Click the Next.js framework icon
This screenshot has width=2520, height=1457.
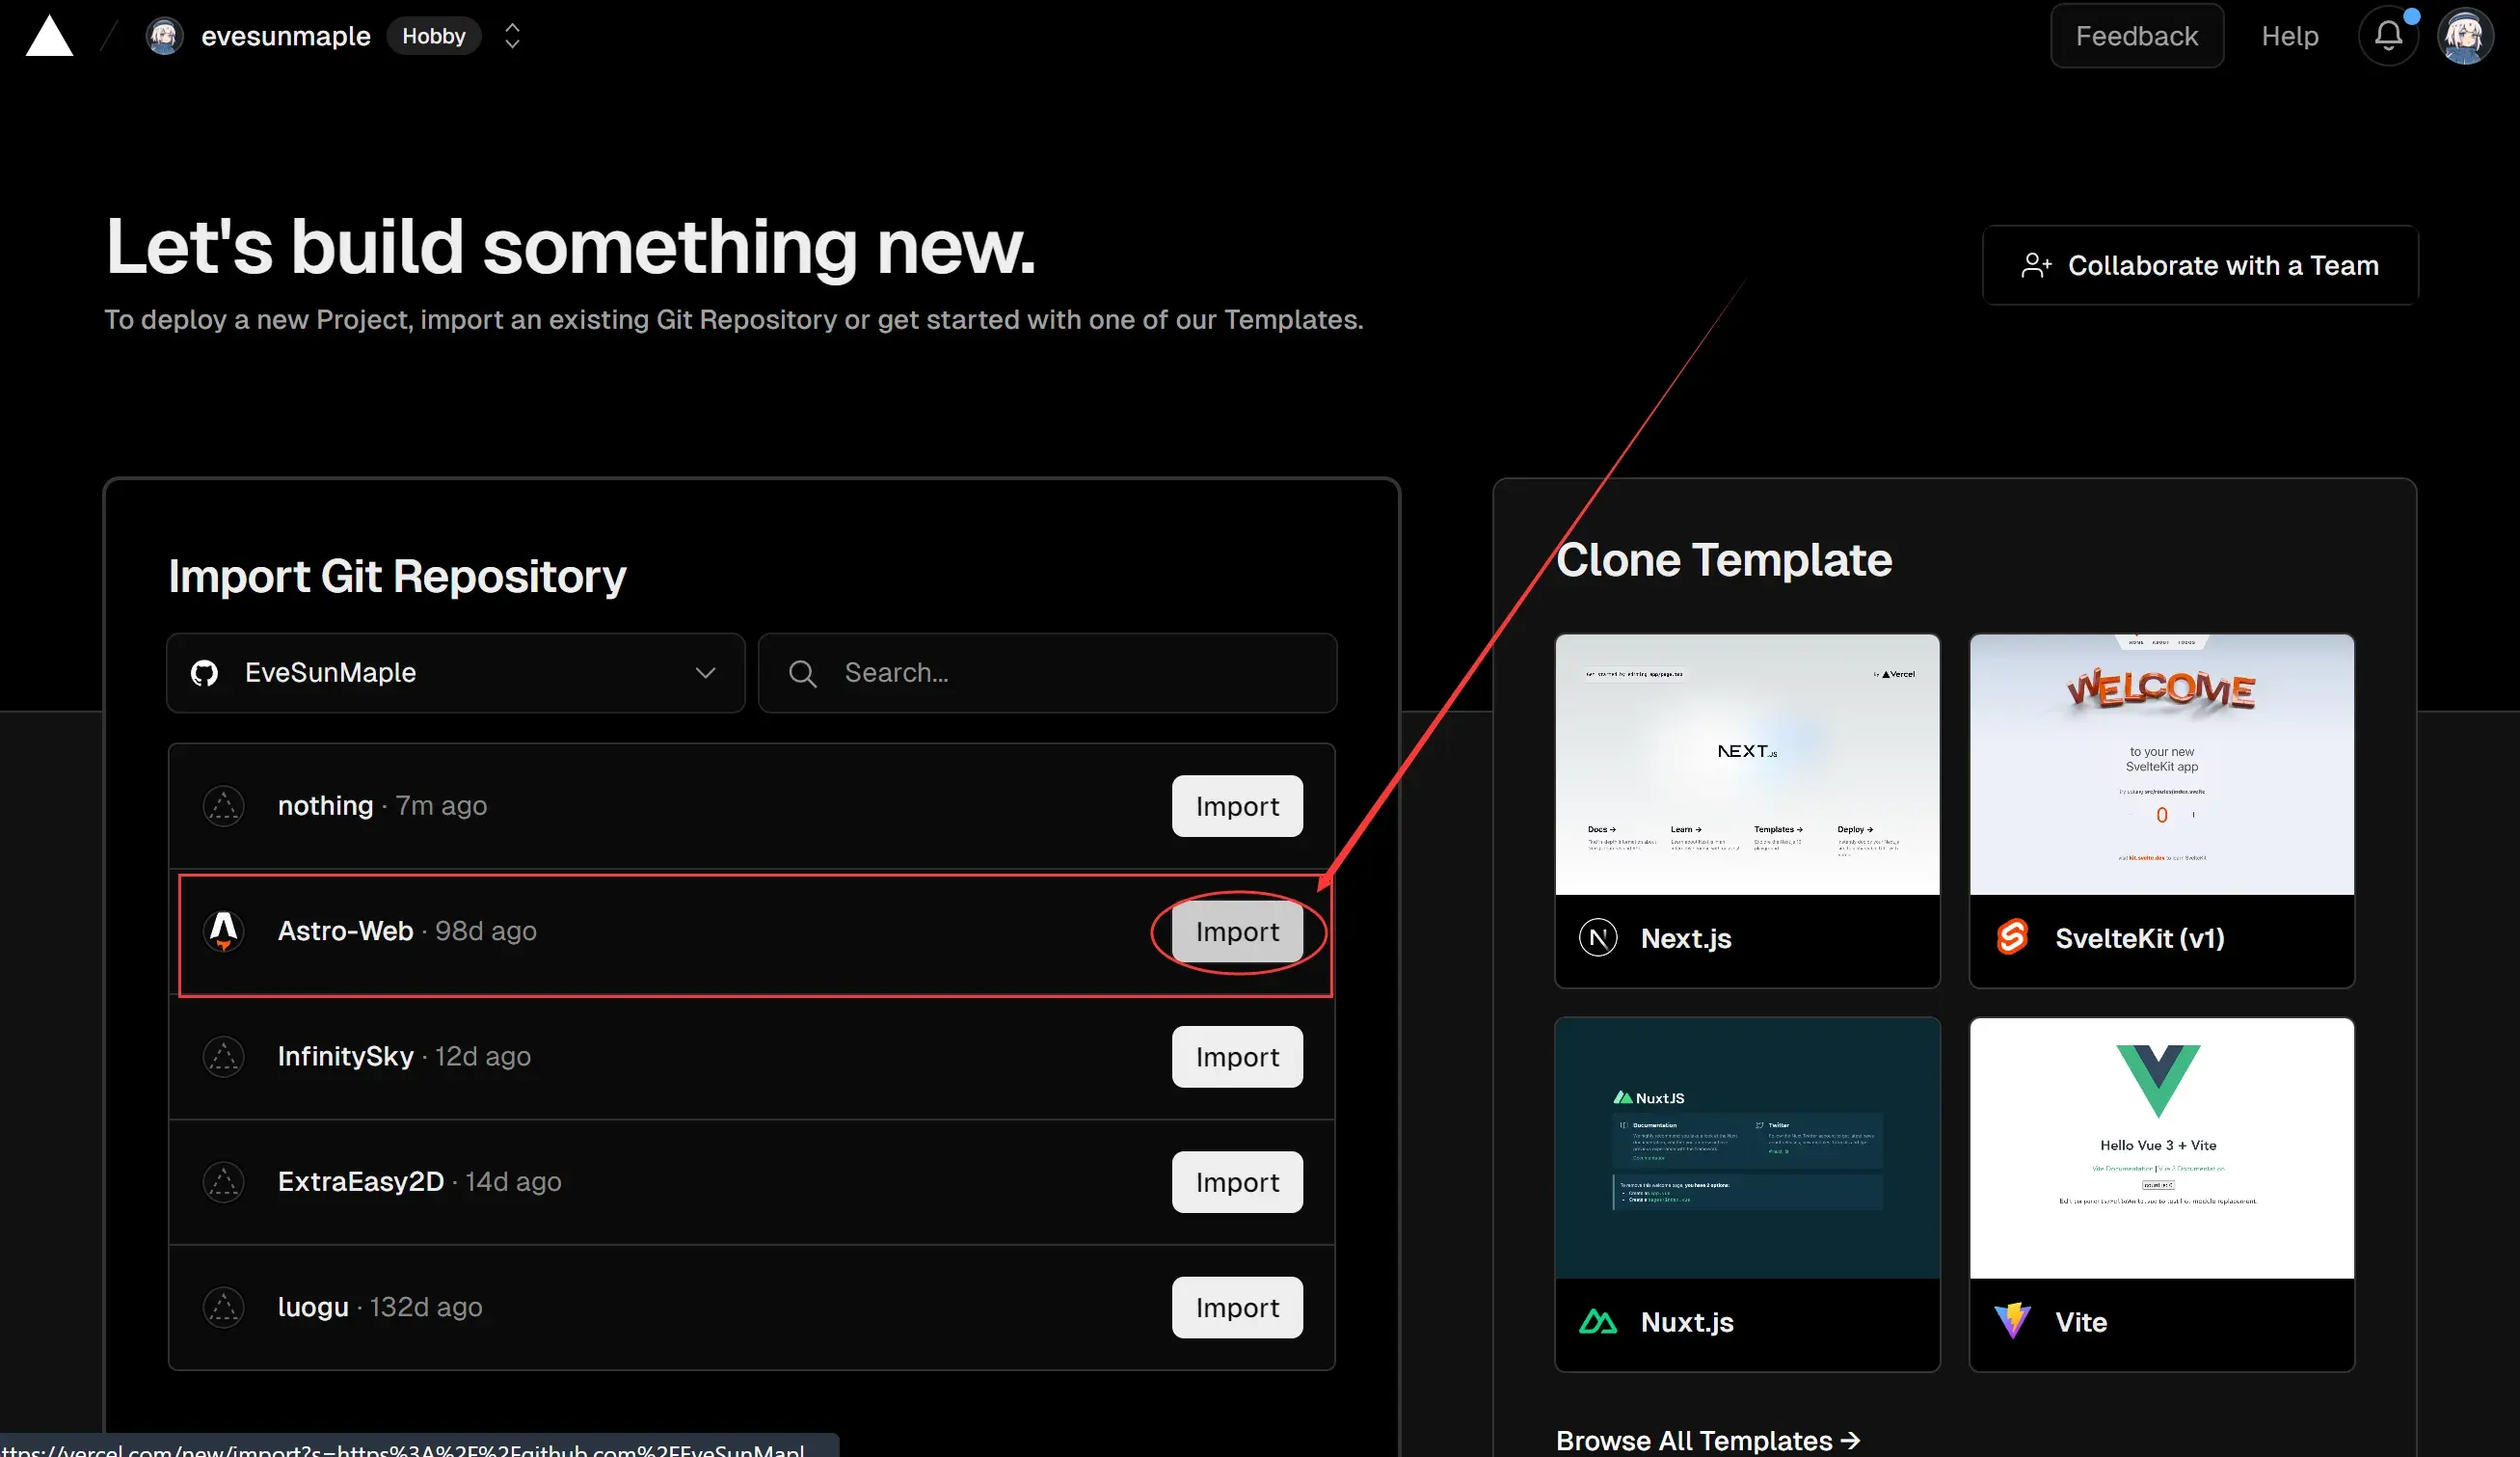pos(1596,936)
